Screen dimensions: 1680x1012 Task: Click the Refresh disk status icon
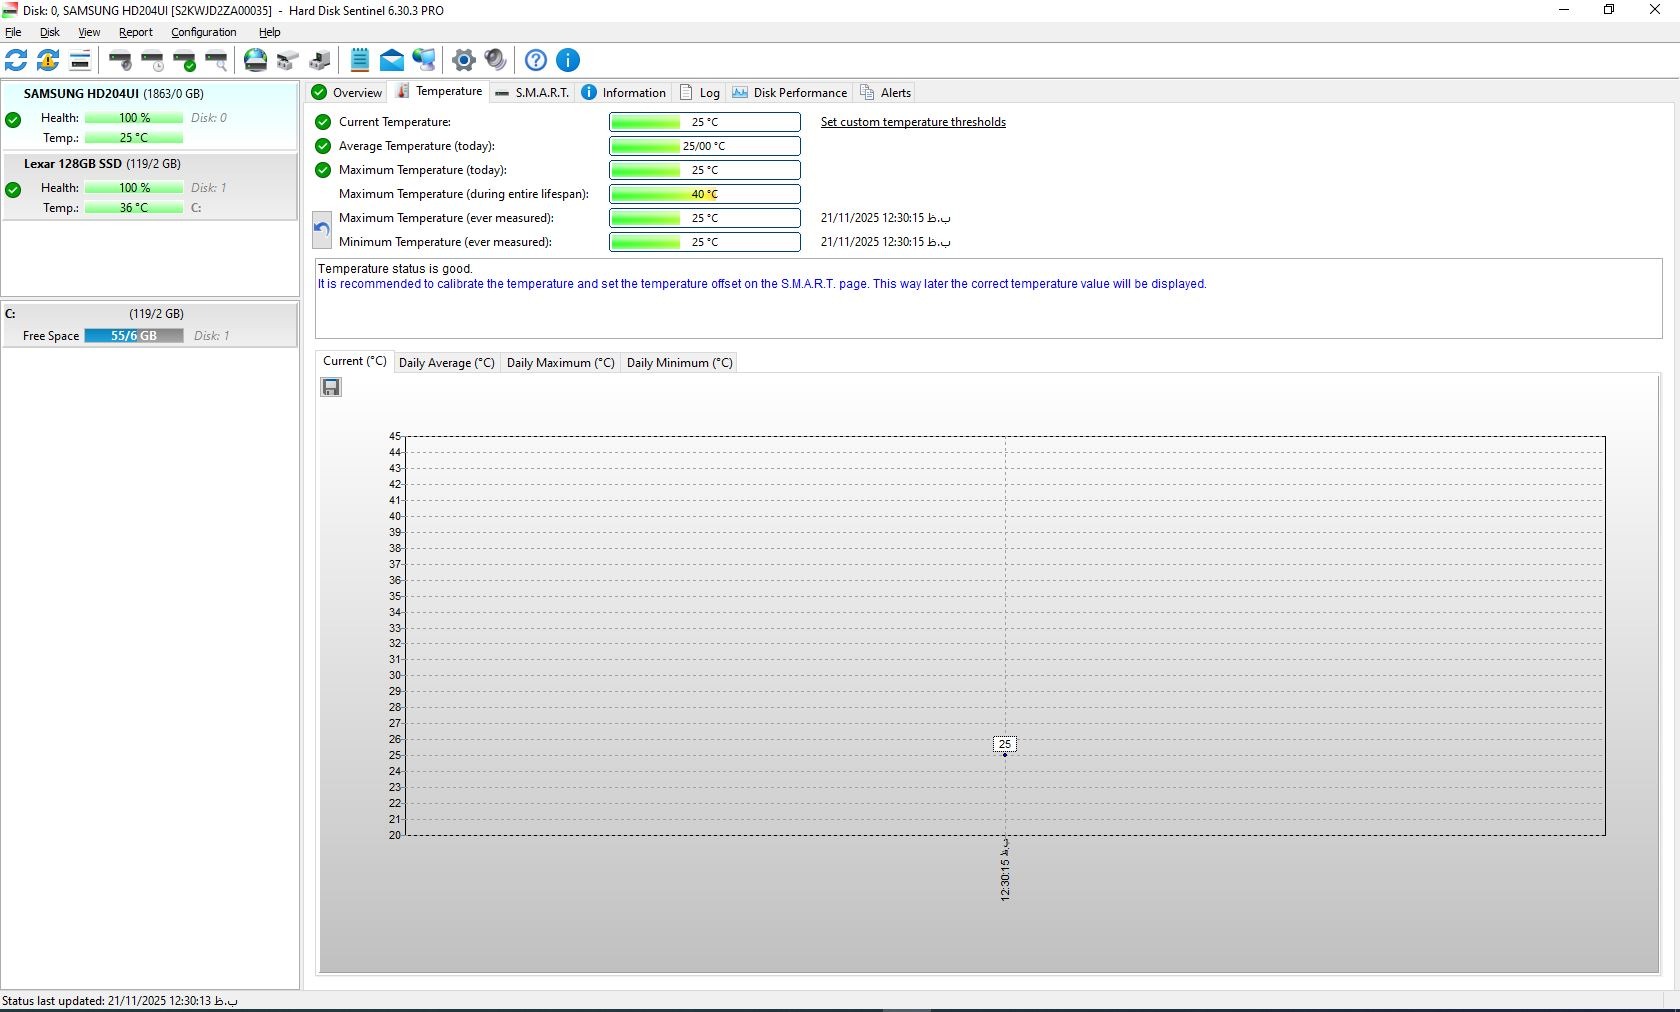point(16,60)
